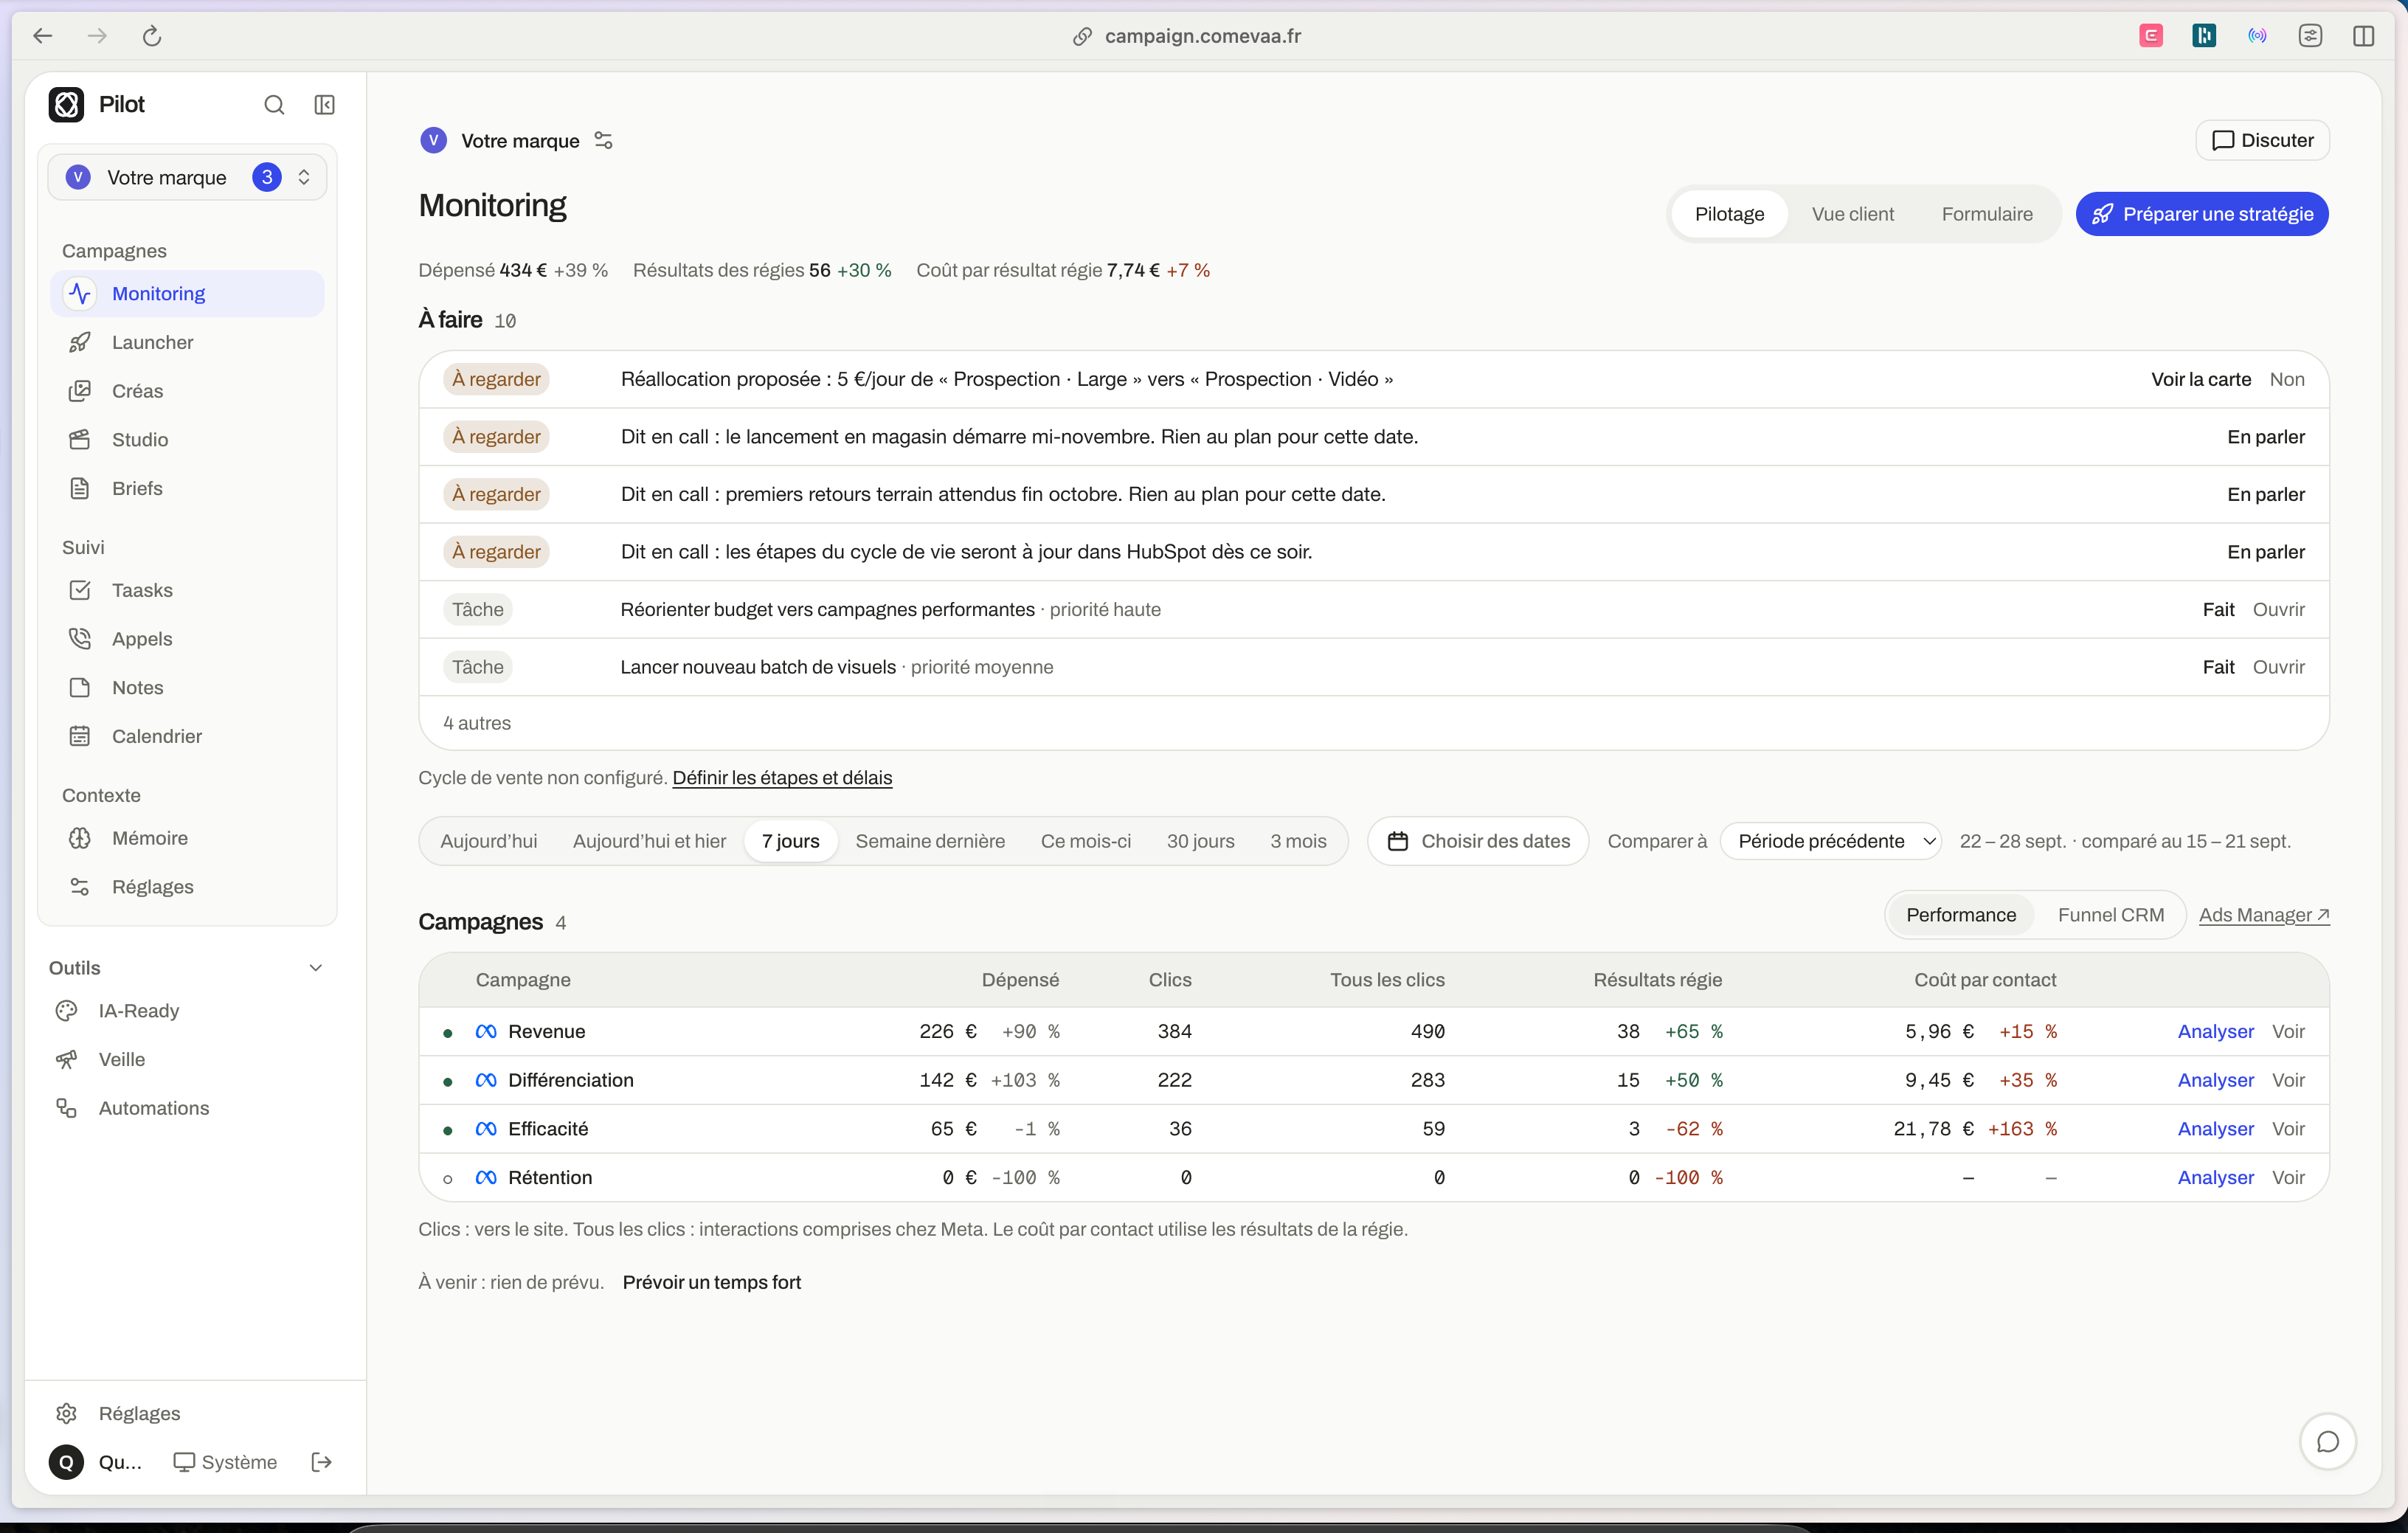Open the Votre marque brand switcher
The width and height of the screenshot is (2408, 1533).
point(187,178)
